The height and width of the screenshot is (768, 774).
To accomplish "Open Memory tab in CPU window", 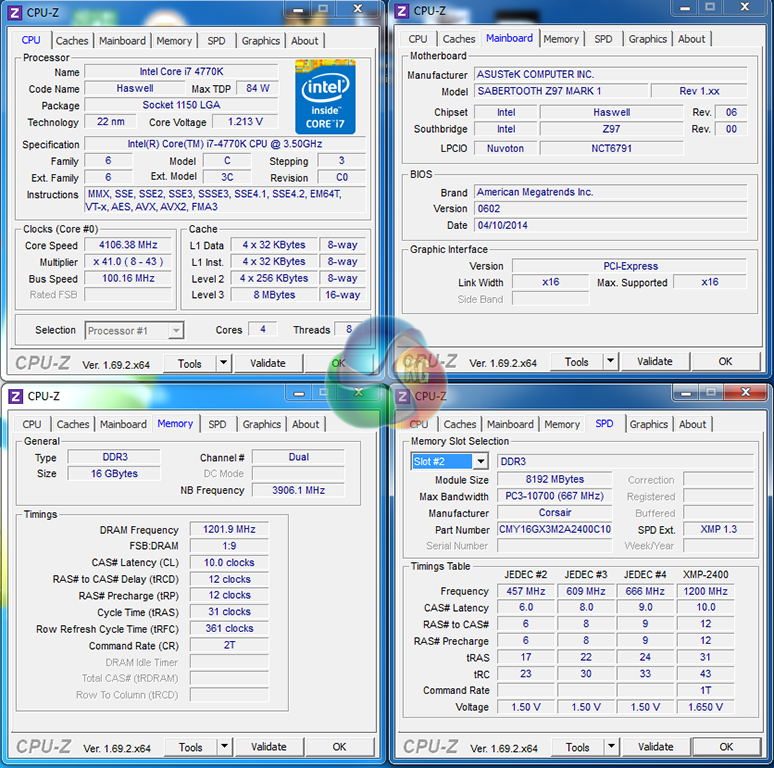I will [x=174, y=41].
